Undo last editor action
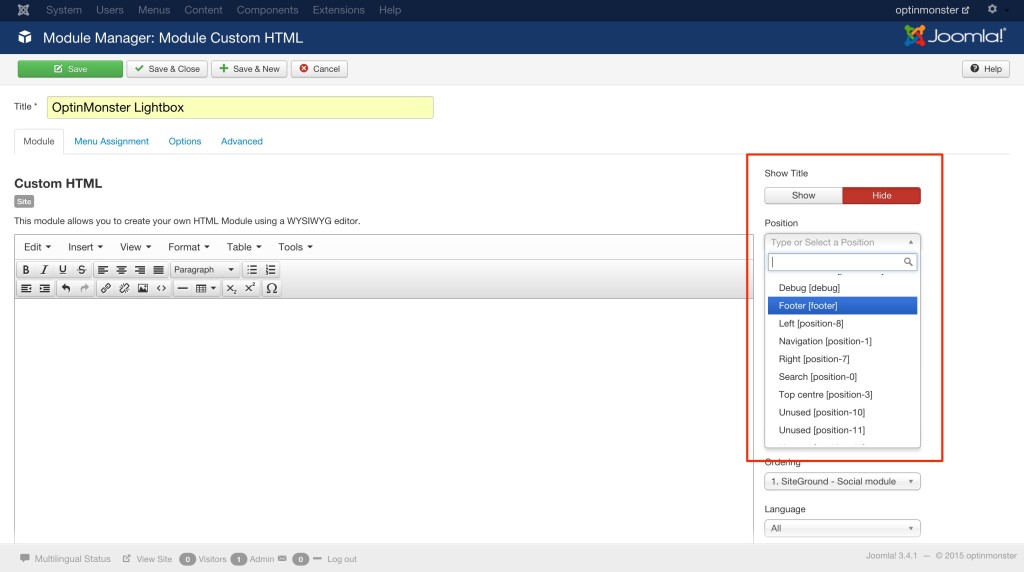The width and height of the screenshot is (1024, 572). pyautogui.click(x=66, y=288)
